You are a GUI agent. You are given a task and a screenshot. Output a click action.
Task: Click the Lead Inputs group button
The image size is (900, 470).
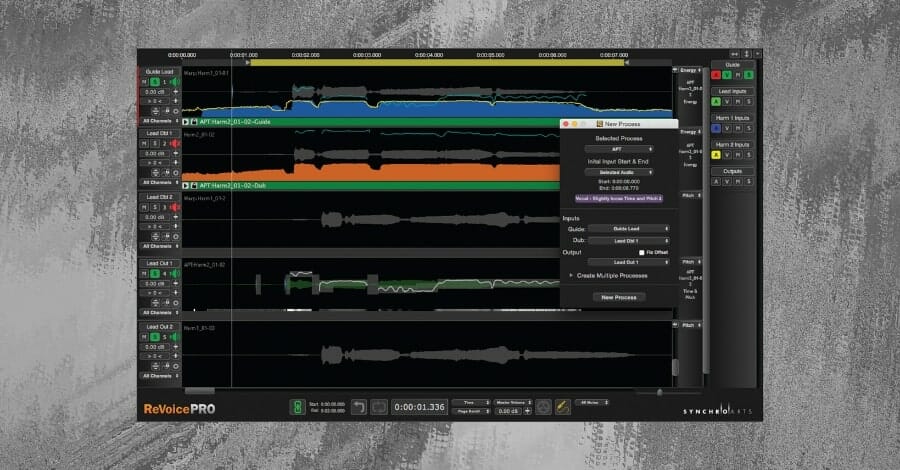tap(732, 92)
